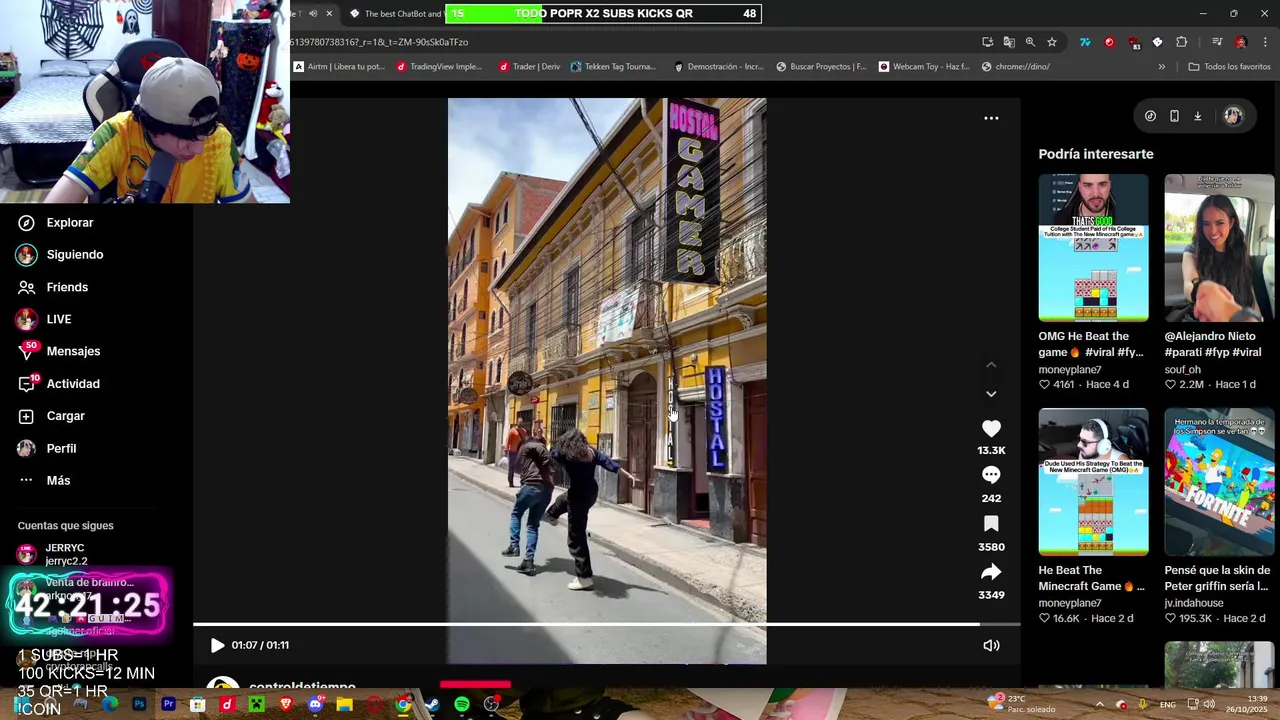This screenshot has width=1280, height=720.
Task: Open Friends section
Action: tap(53, 287)
